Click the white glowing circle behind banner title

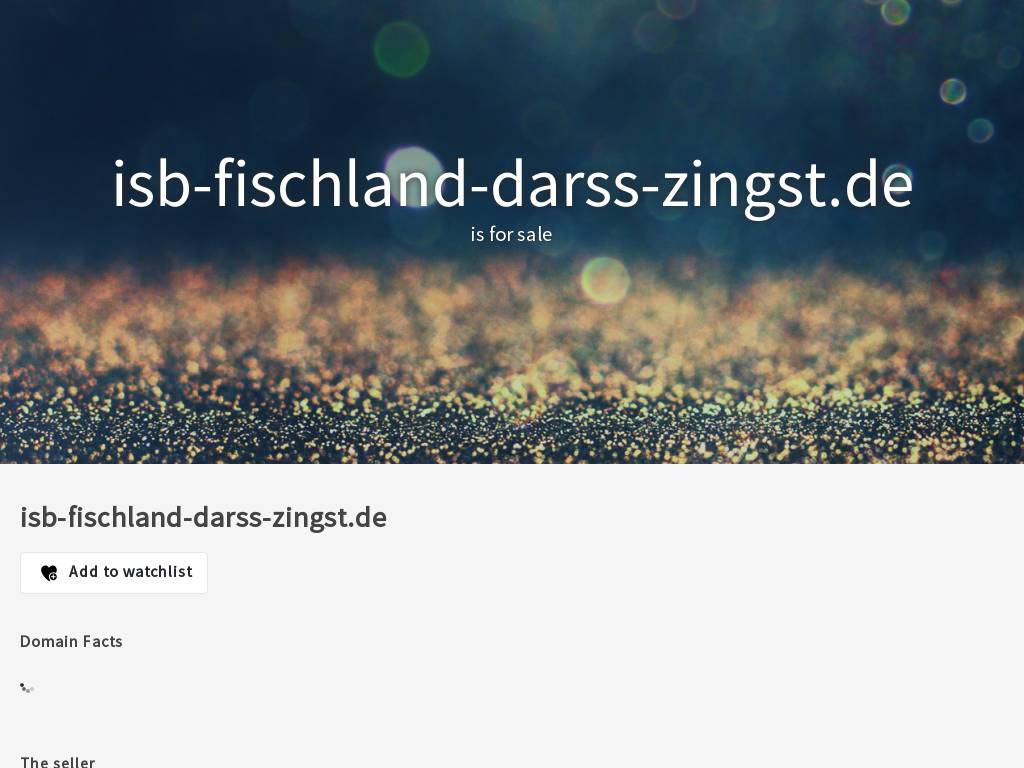tap(414, 176)
